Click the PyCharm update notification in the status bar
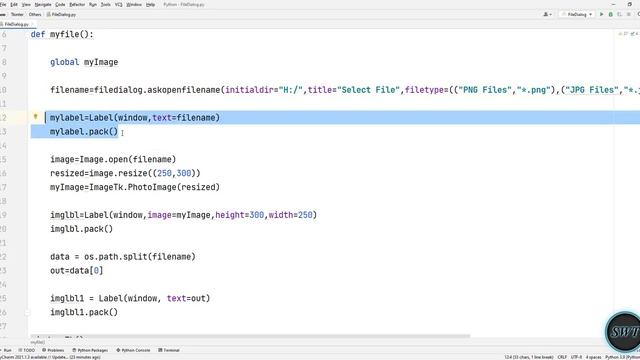Screen dimensions: 640x360 click(x=51, y=357)
